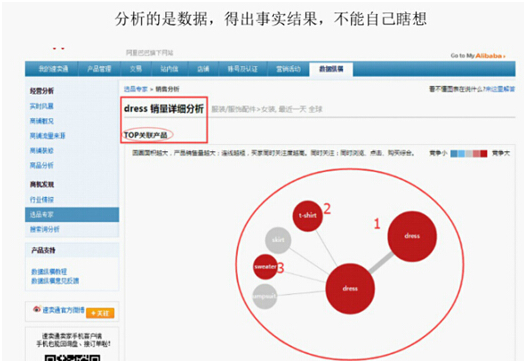Open the 数据纵横教程 support link
Screen dimensions: 526x363
pos(49,272)
